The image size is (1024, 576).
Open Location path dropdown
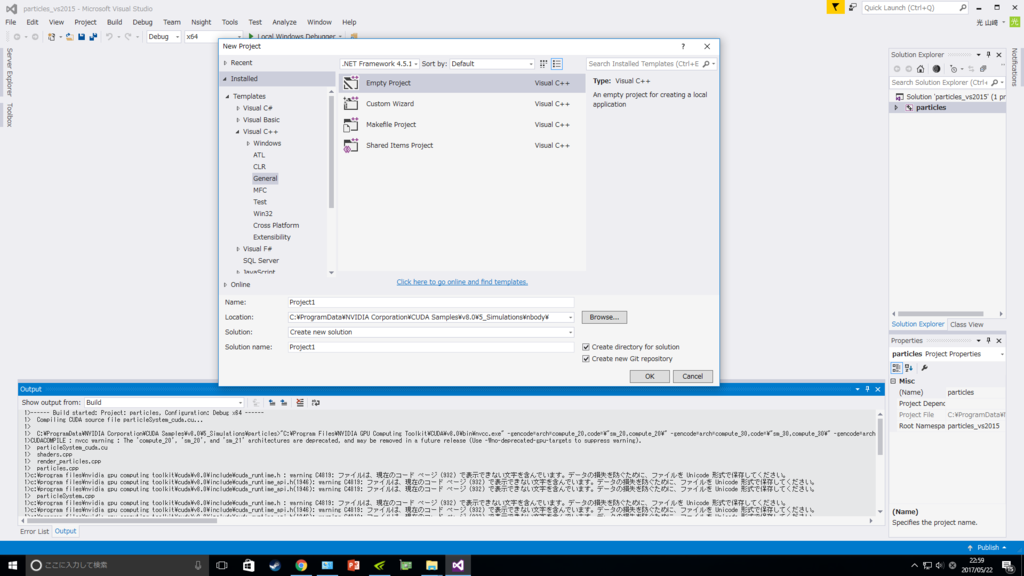[570, 317]
